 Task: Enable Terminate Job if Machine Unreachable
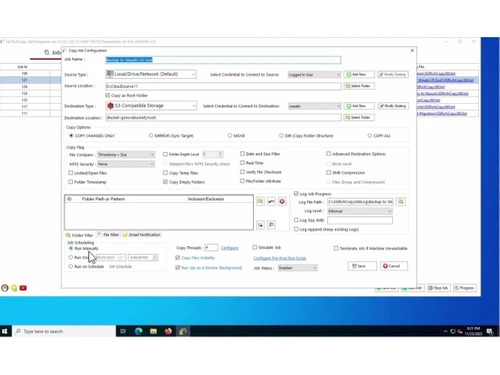(x=336, y=248)
